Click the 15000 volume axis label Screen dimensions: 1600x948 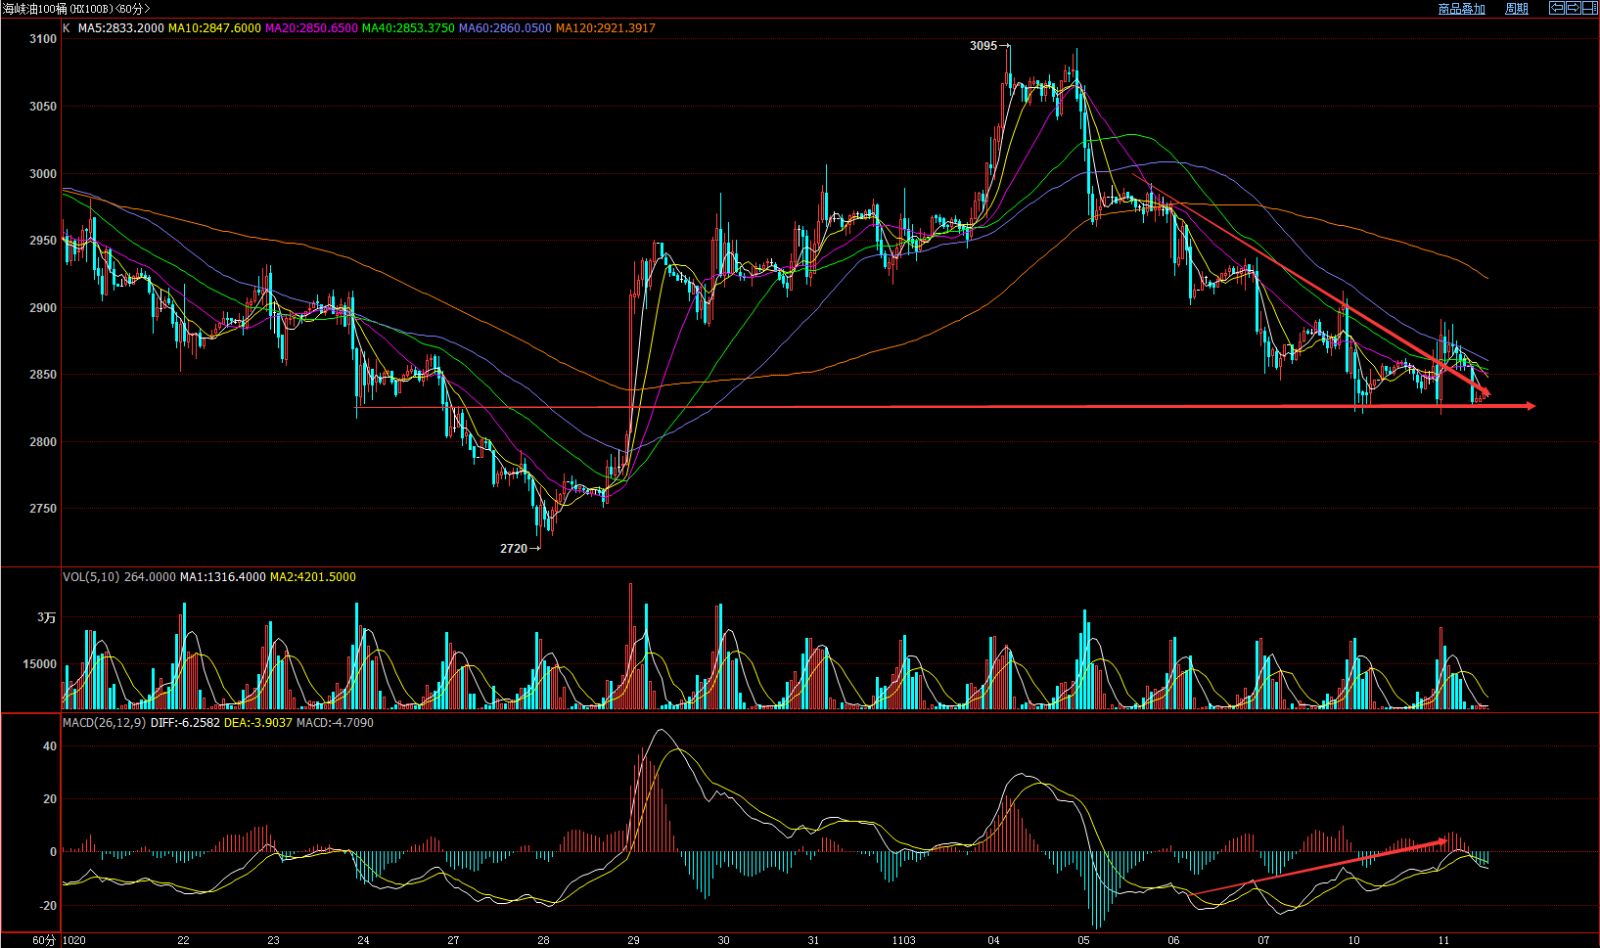tap(41, 664)
